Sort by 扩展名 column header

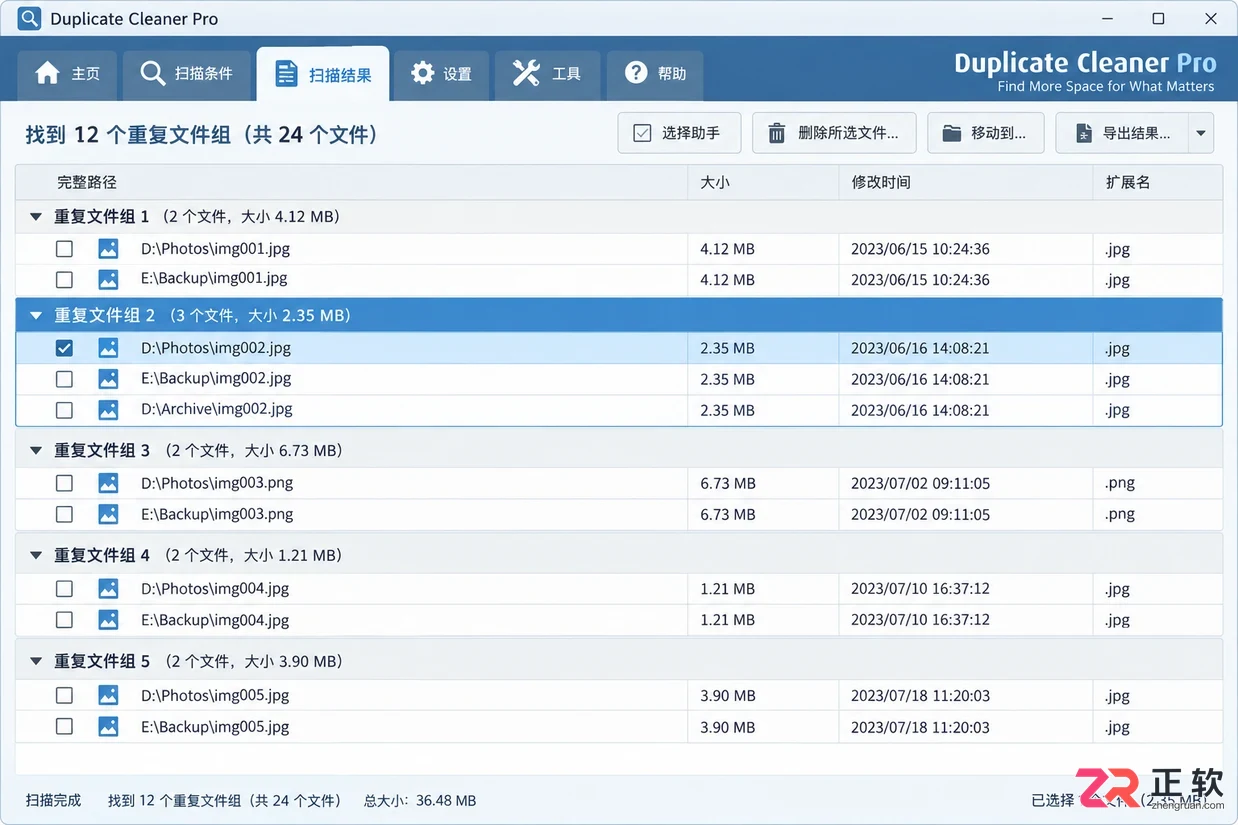click(1158, 182)
